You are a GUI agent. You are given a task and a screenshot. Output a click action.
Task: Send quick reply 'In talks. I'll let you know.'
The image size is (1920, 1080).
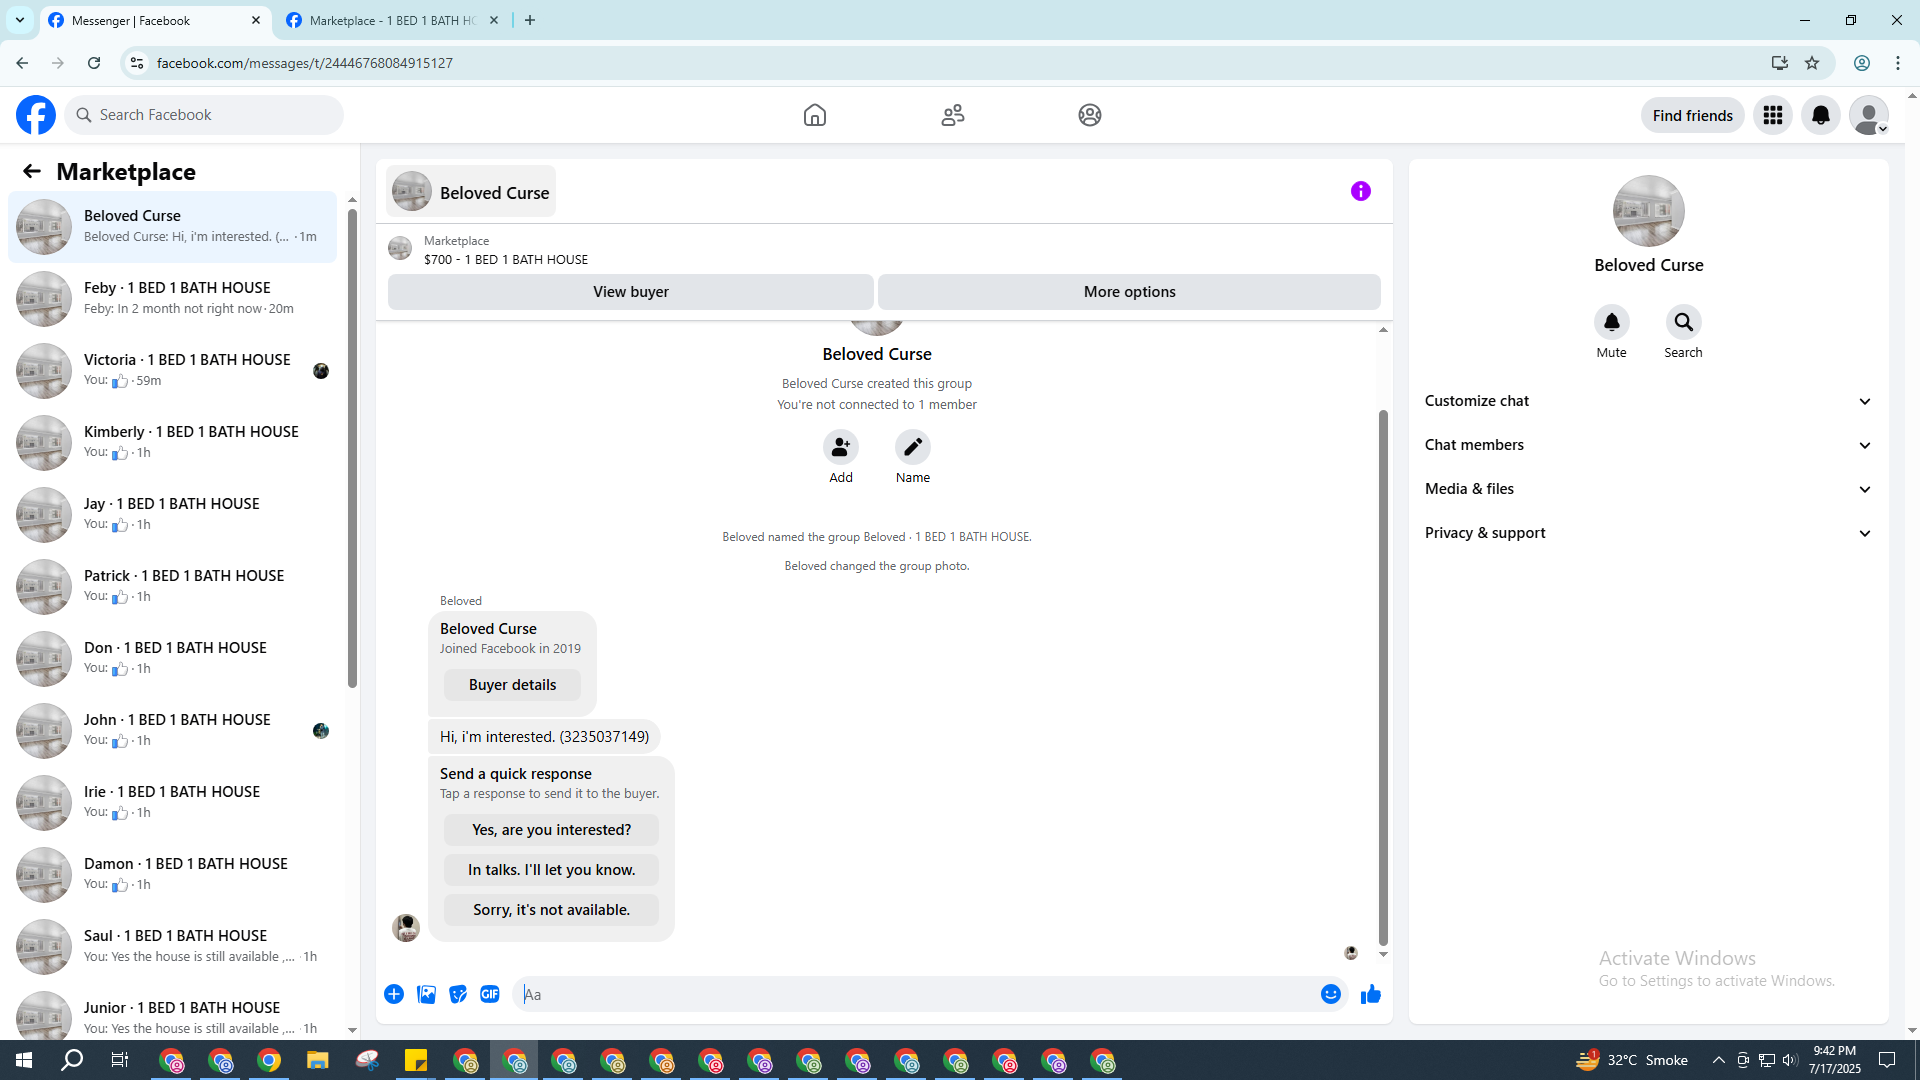(x=552, y=870)
